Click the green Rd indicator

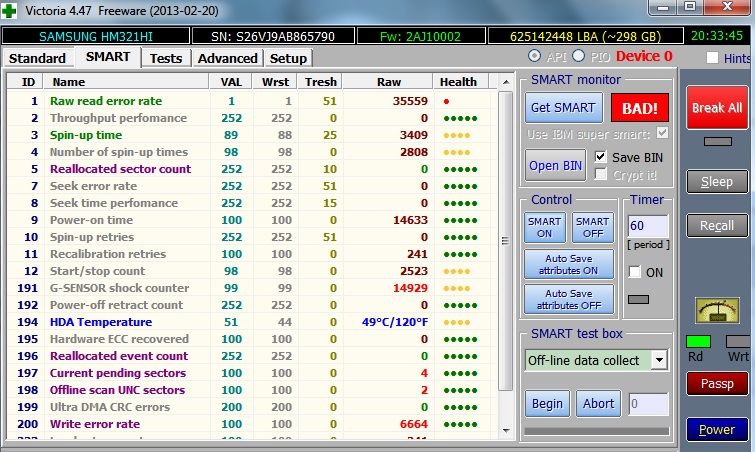pyautogui.click(x=699, y=342)
